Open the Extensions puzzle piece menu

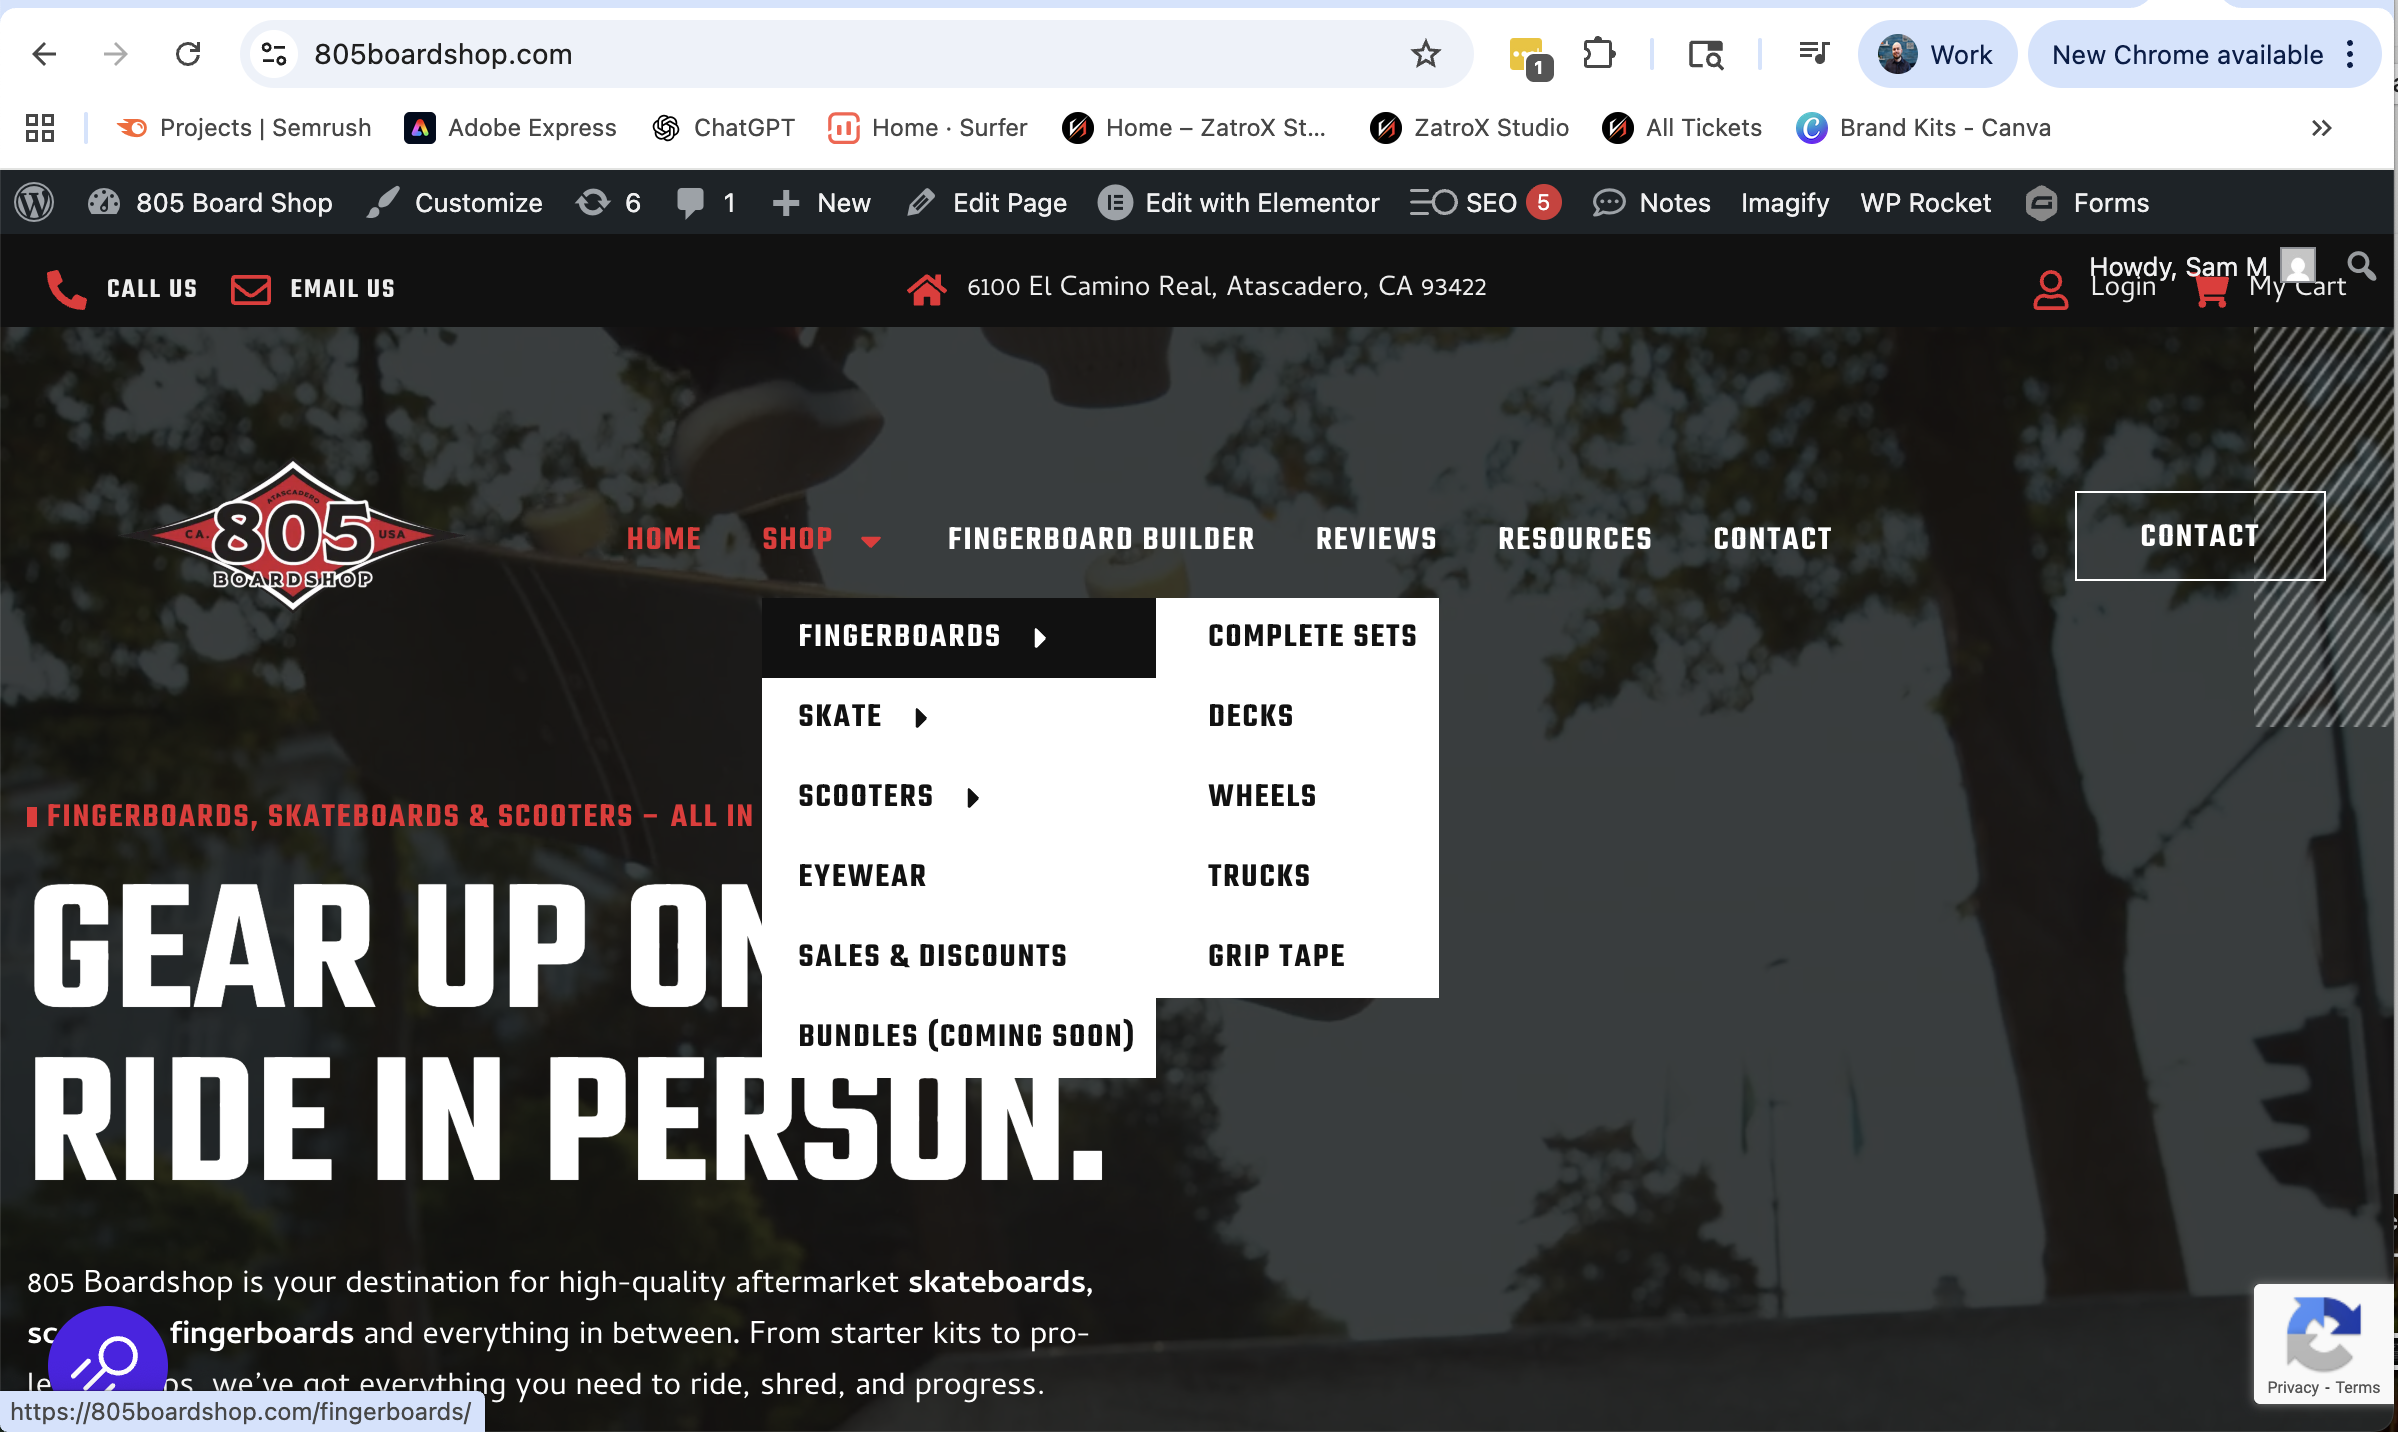click(x=1599, y=54)
